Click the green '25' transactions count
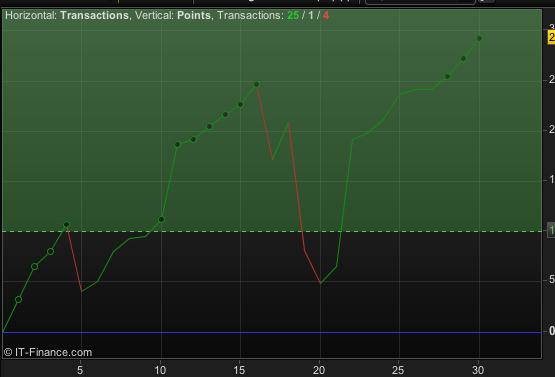The width and height of the screenshot is (555, 377). click(x=293, y=16)
